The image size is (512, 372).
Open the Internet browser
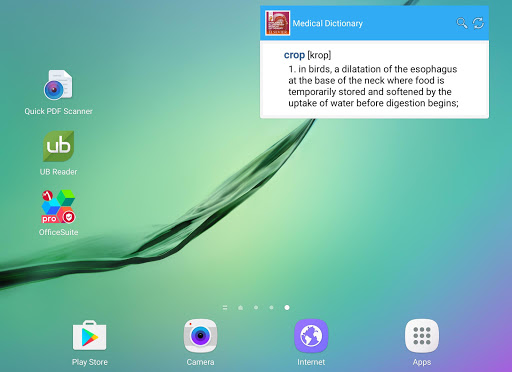[311, 336]
